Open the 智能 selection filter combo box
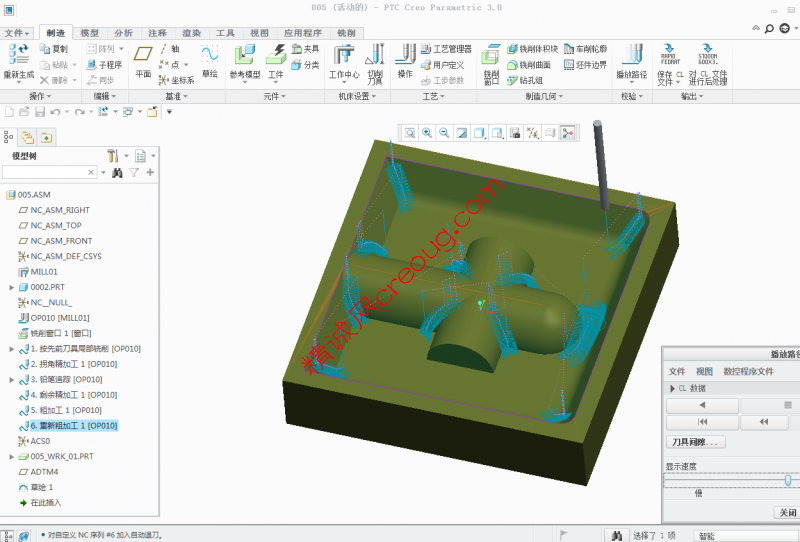This screenshot has height=542, width=800. point(746,535)
